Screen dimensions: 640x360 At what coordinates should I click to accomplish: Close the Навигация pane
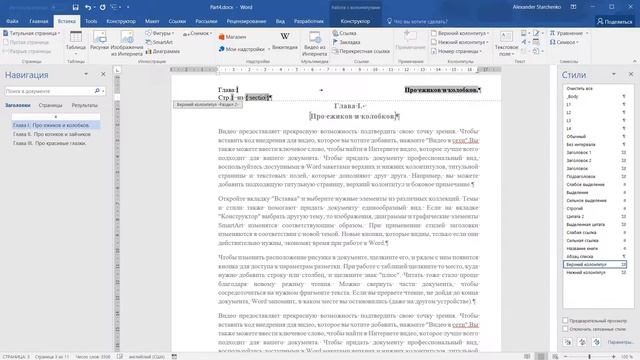click(103, 74)
